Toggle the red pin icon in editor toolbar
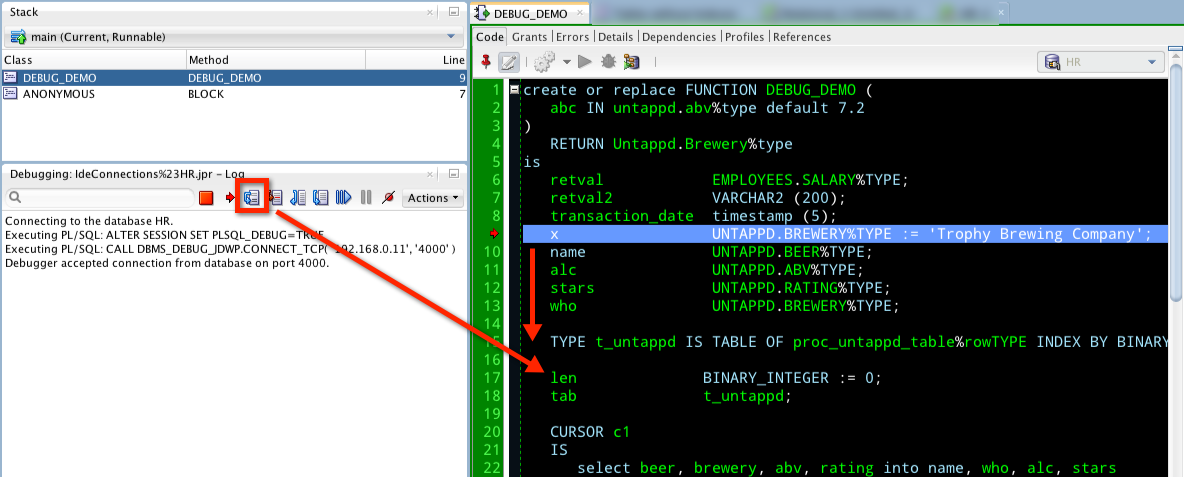Viewport: 1184px width, 477px height. point(486,62)
